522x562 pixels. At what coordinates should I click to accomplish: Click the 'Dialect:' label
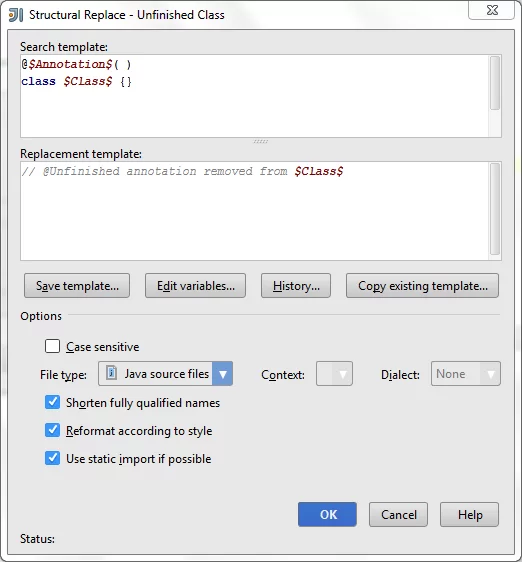(x=400, y=375)
